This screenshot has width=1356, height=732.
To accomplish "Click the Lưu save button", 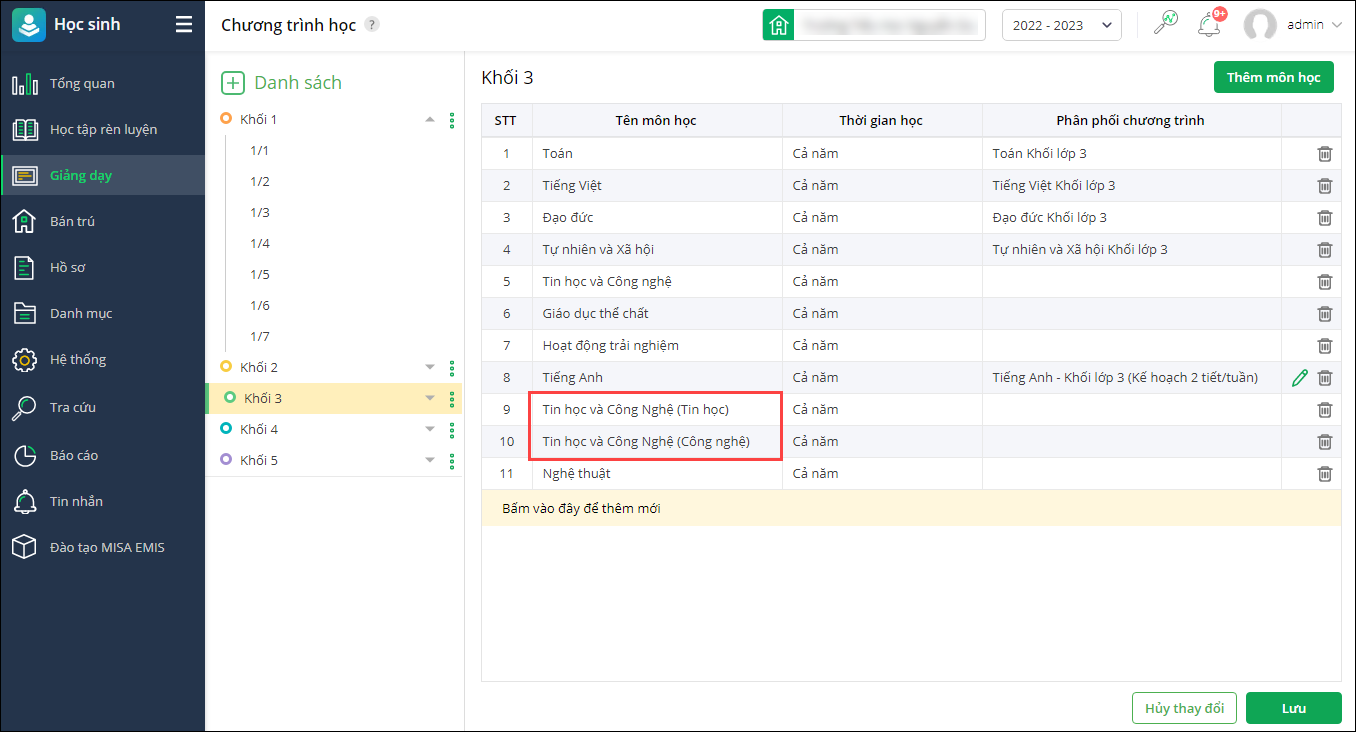I will click(1293, 708).
